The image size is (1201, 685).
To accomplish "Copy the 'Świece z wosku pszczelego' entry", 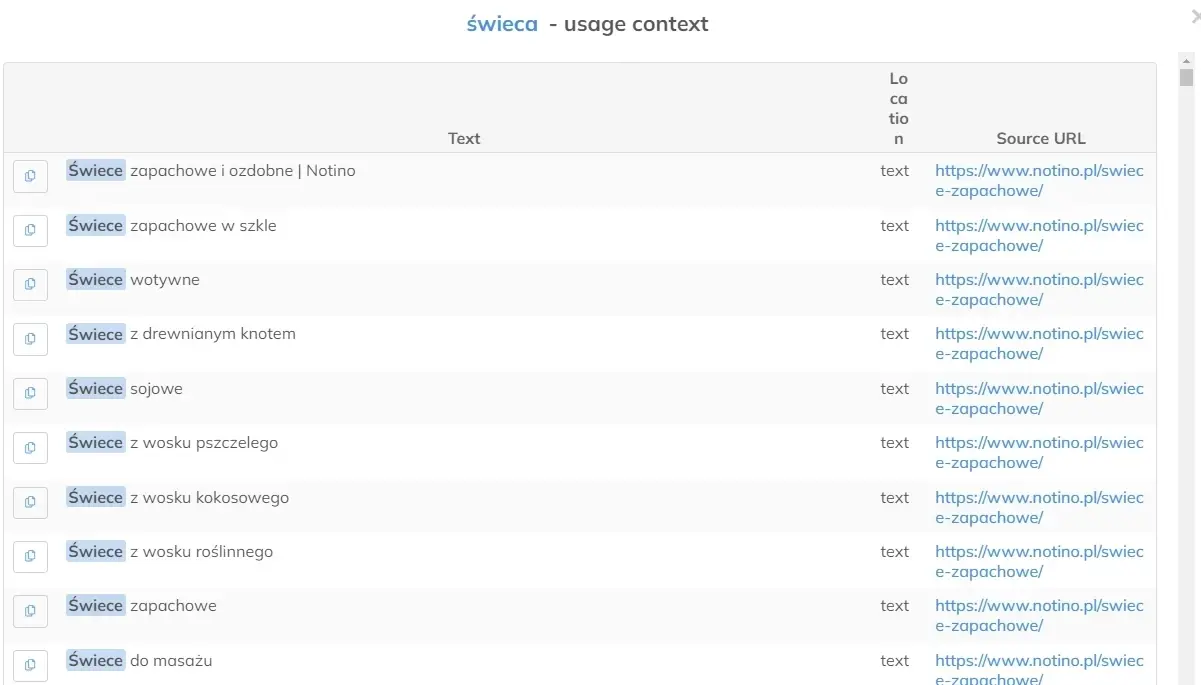I will tap(30, 447).
